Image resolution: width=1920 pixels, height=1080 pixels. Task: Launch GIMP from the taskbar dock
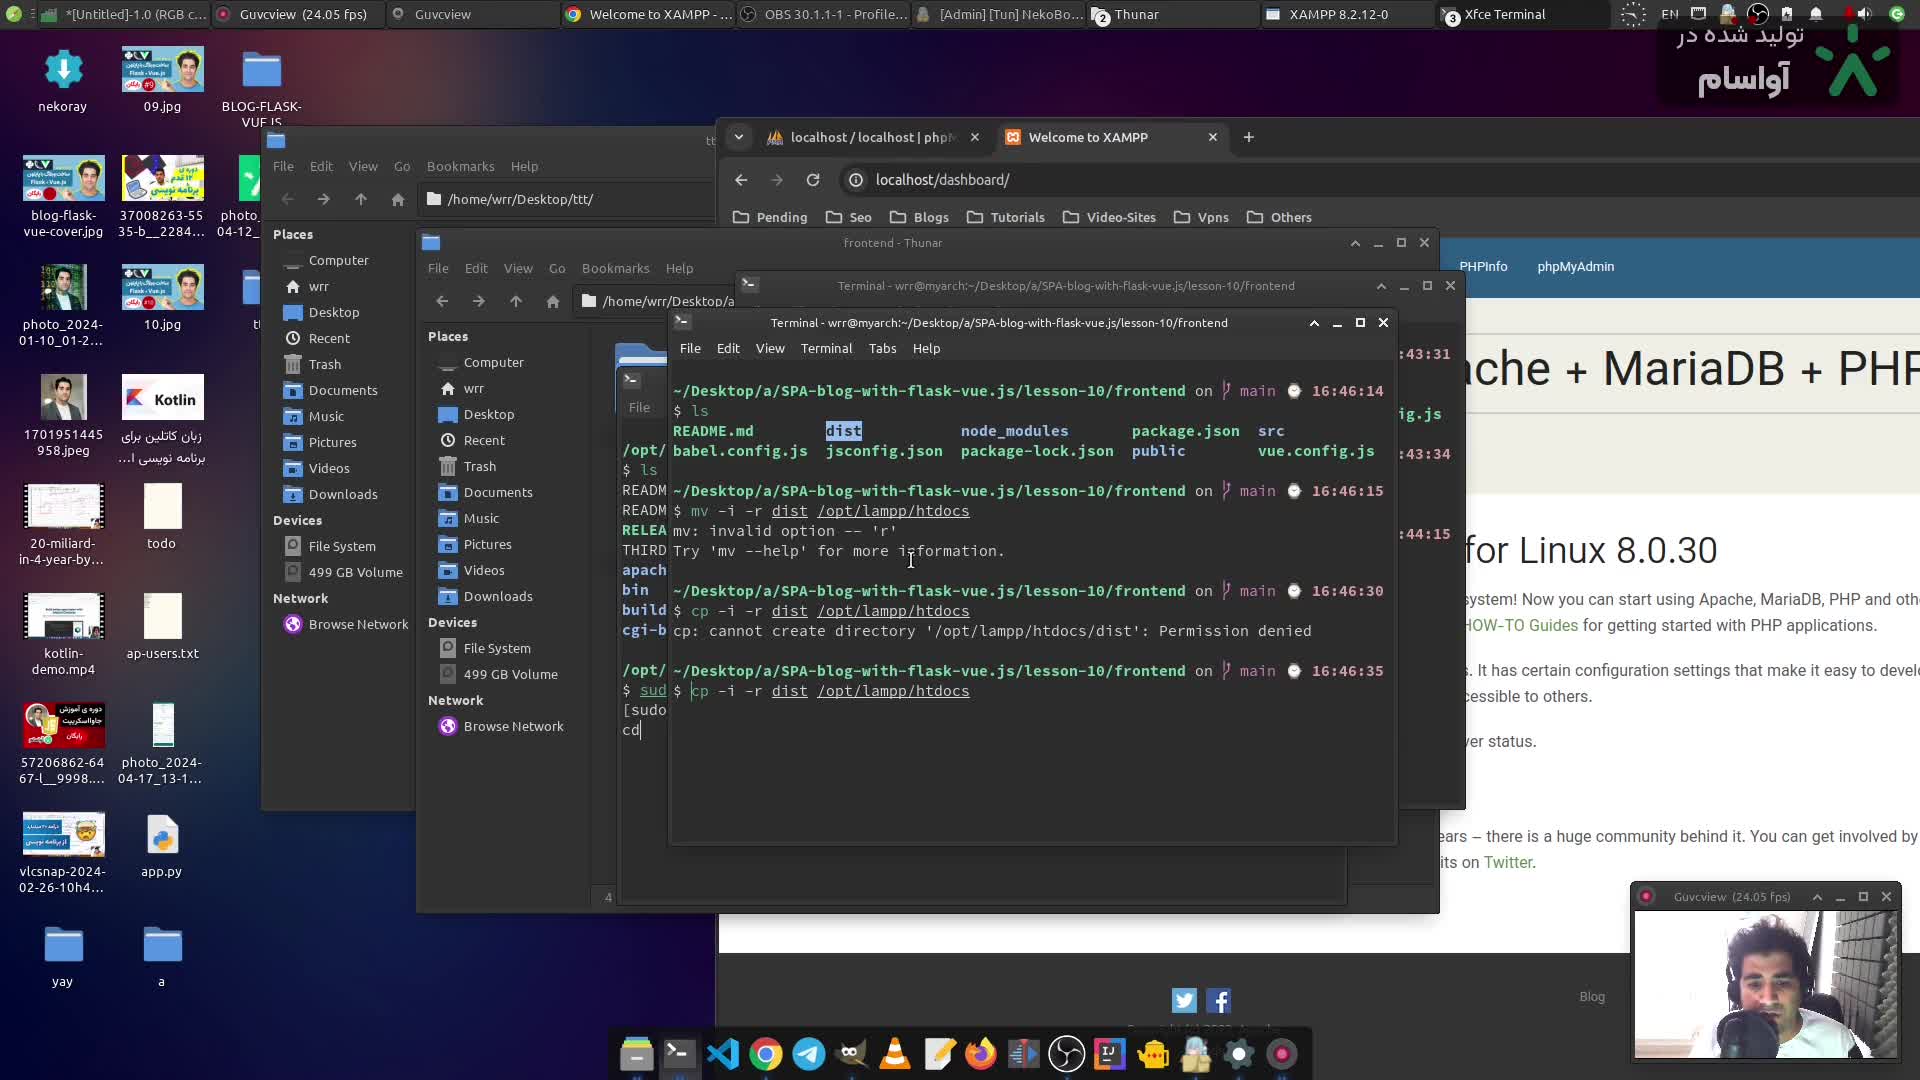[x=852, y=1054]
